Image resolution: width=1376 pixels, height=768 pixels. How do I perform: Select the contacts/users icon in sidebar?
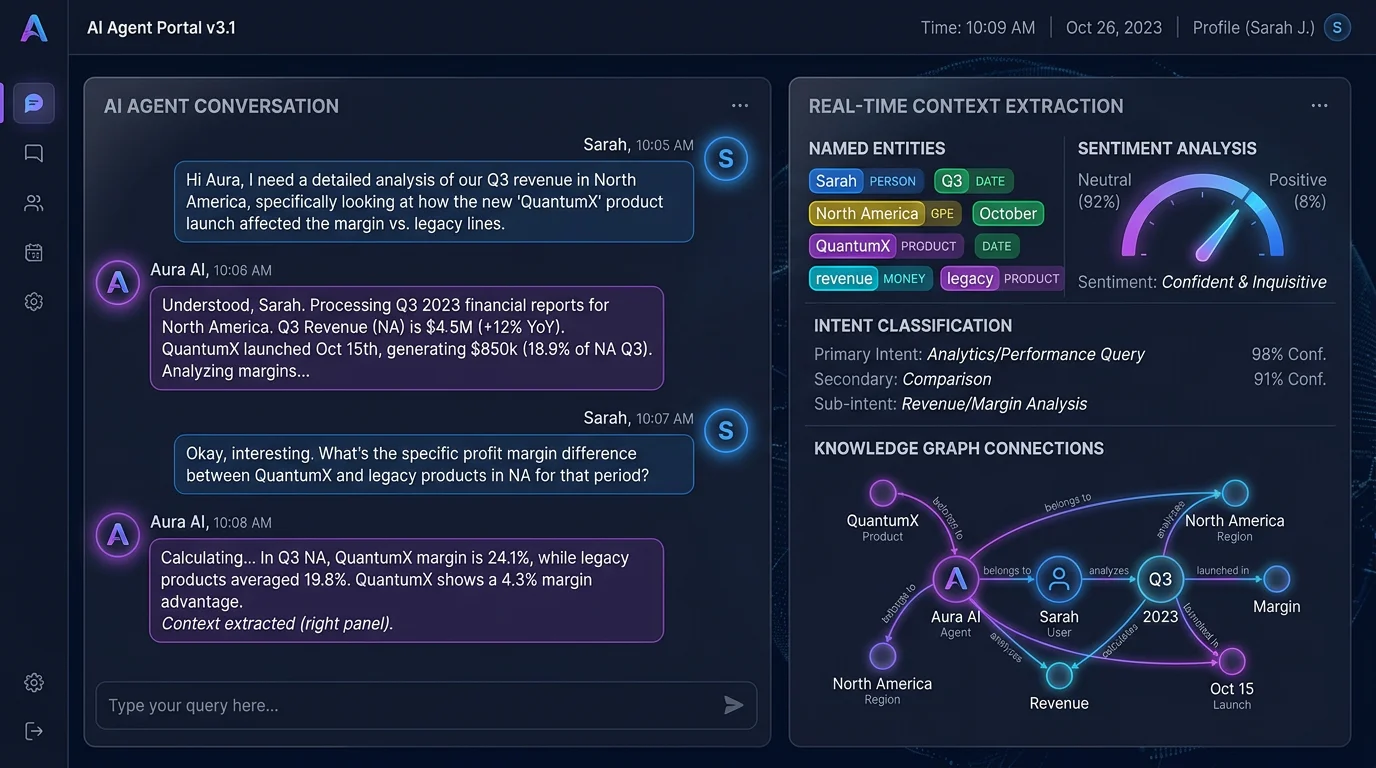[x=33, y=202]
